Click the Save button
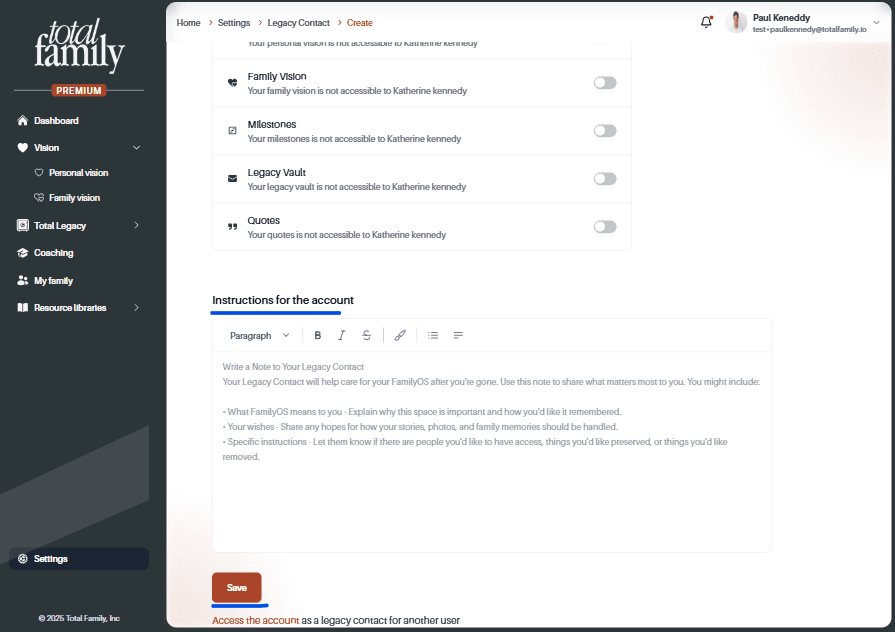The width and height of the screenshot is (895, 632). point(237,587)
